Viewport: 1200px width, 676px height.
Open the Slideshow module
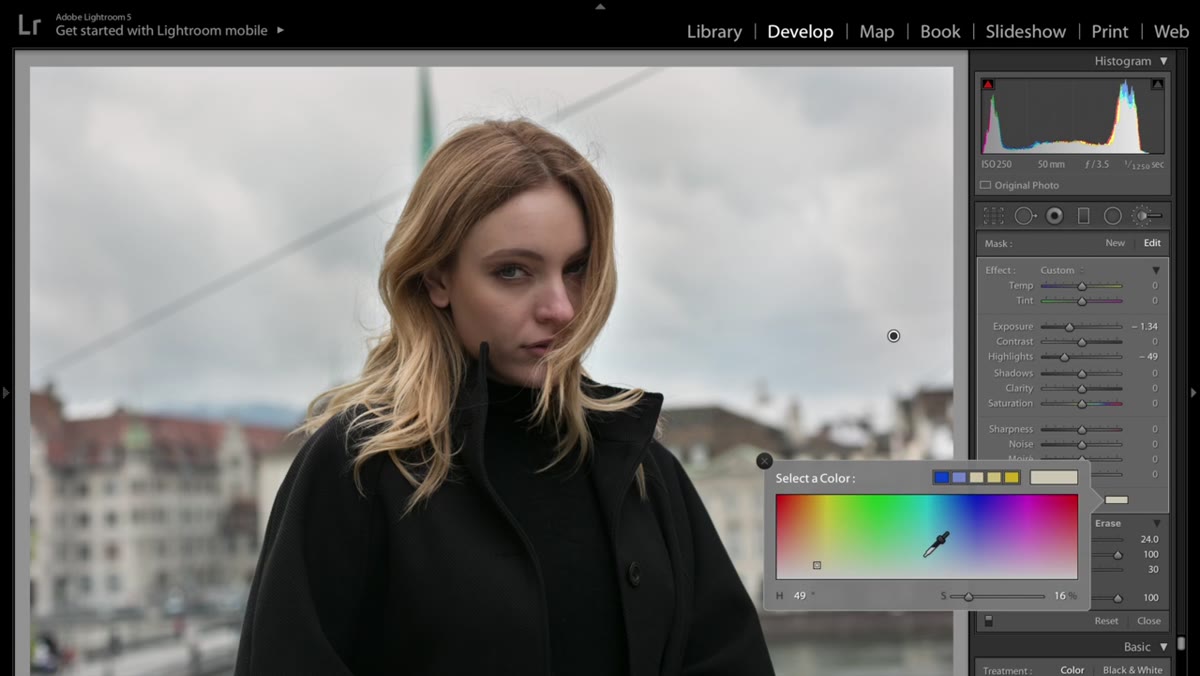pyautogui.click(x=1026, y=31)
